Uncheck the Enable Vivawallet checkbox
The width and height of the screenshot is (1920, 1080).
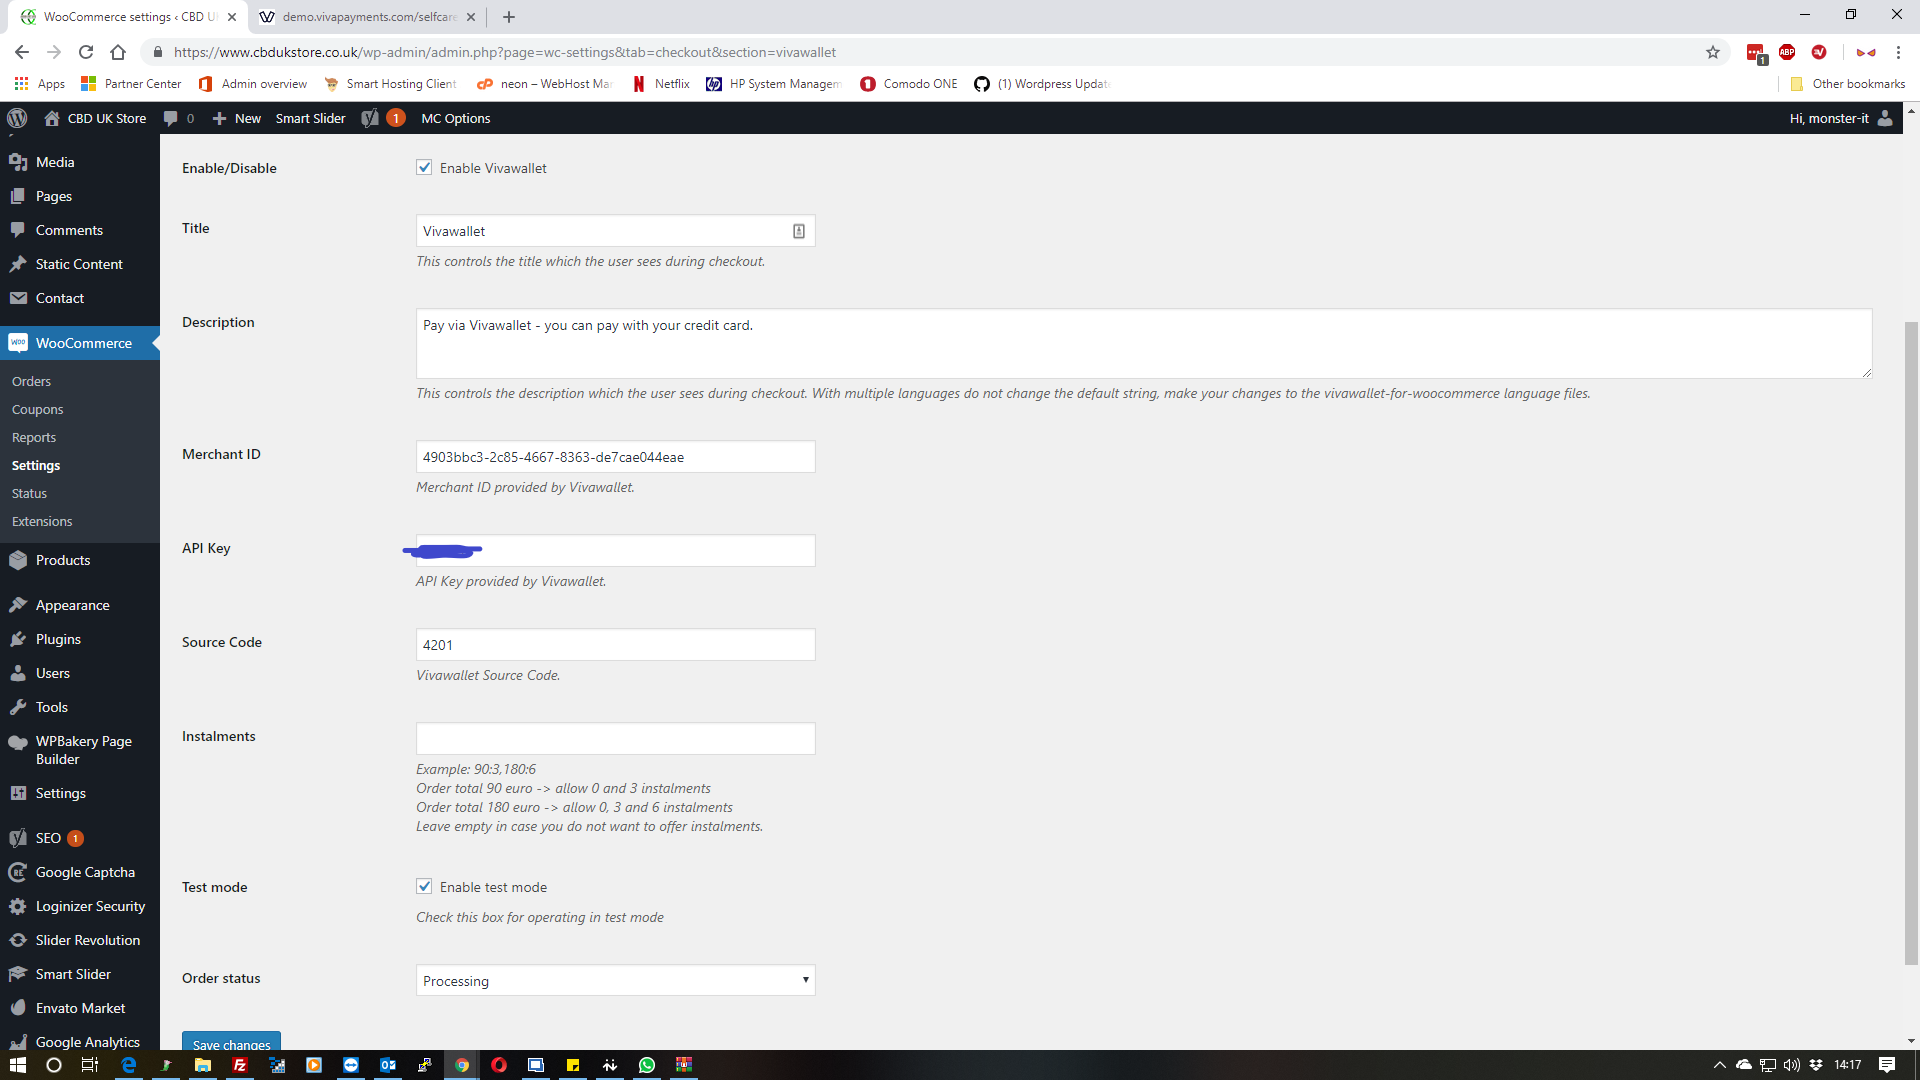click(x=424, y=167)
